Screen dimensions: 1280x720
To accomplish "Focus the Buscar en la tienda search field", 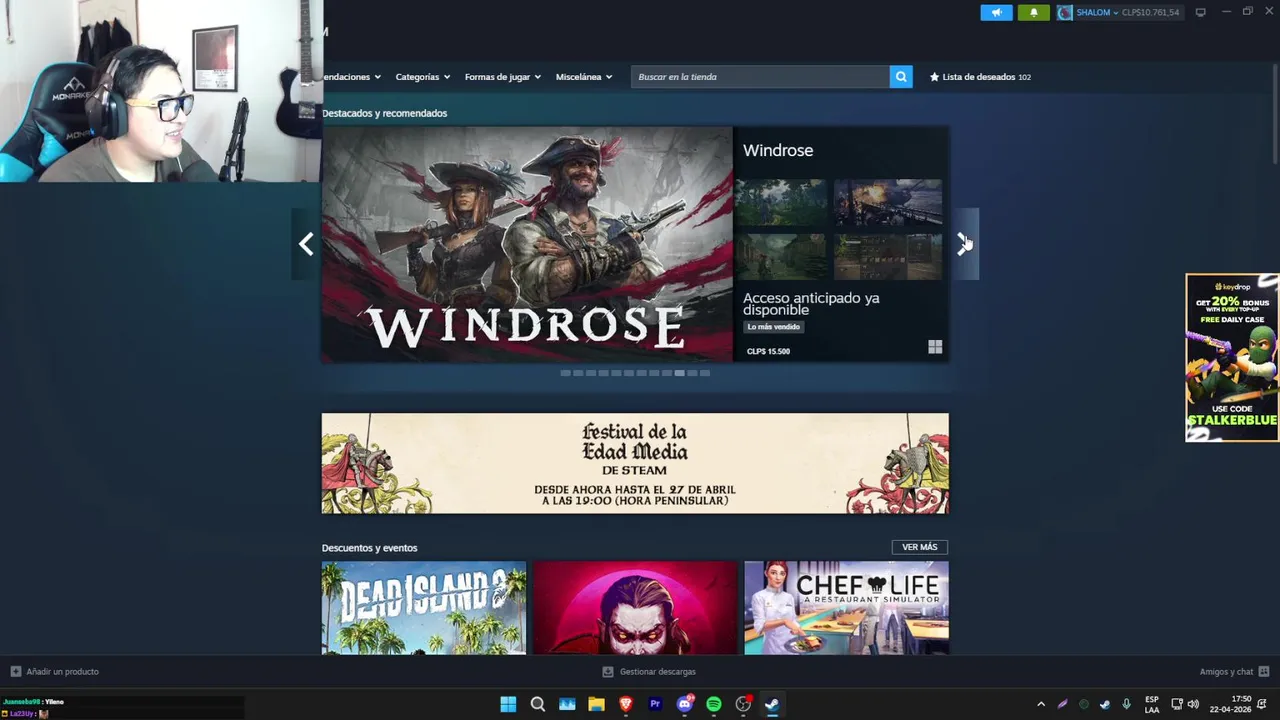I will coord(760,77).
